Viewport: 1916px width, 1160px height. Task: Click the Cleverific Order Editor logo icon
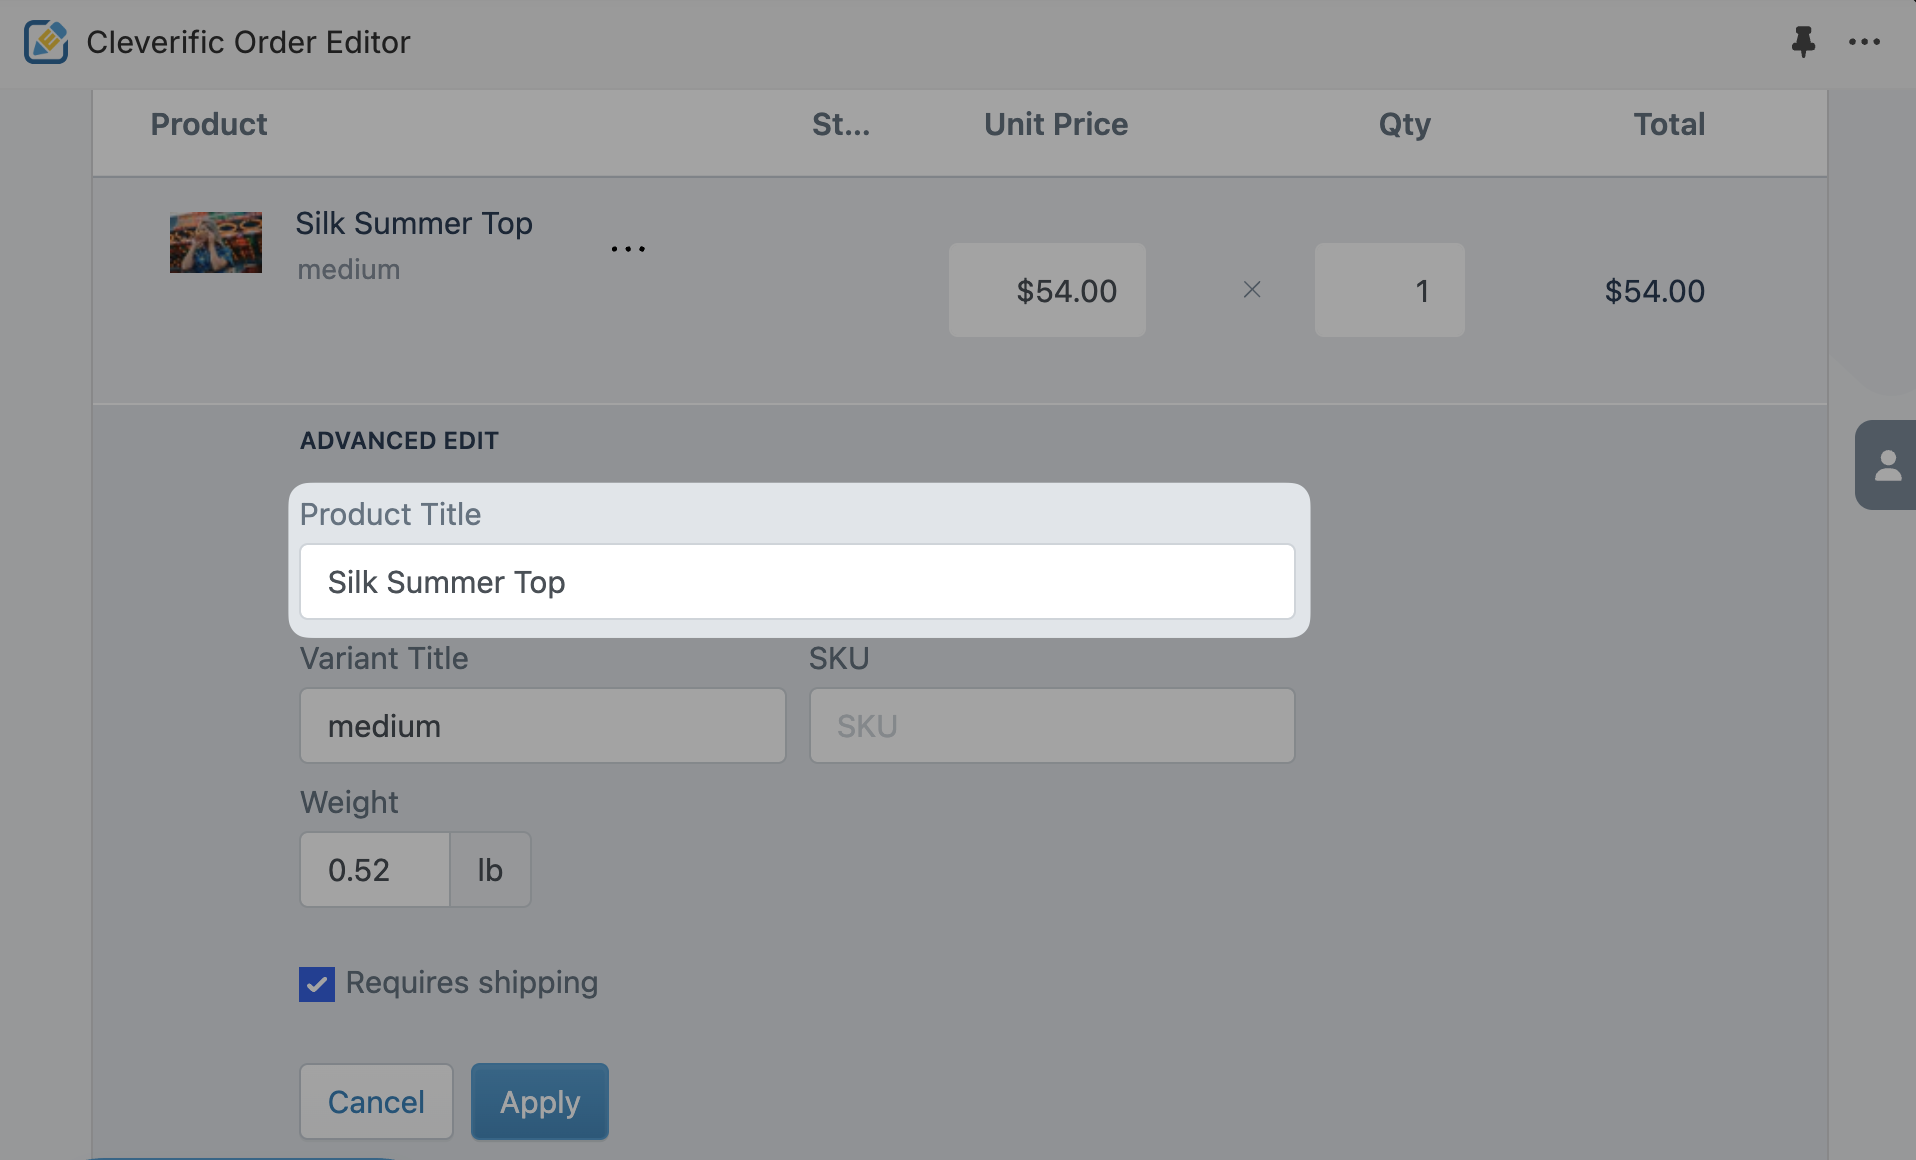pos(46,42)
